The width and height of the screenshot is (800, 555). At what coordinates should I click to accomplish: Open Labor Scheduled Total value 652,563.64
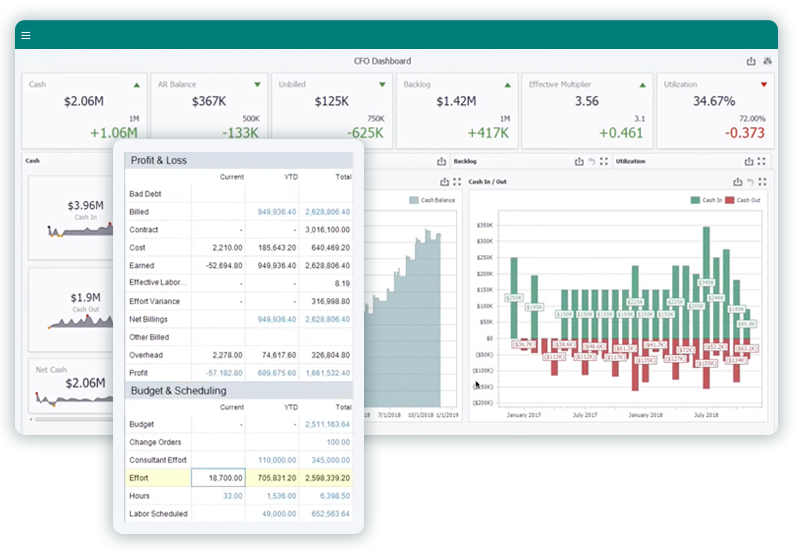pos(331,514)
